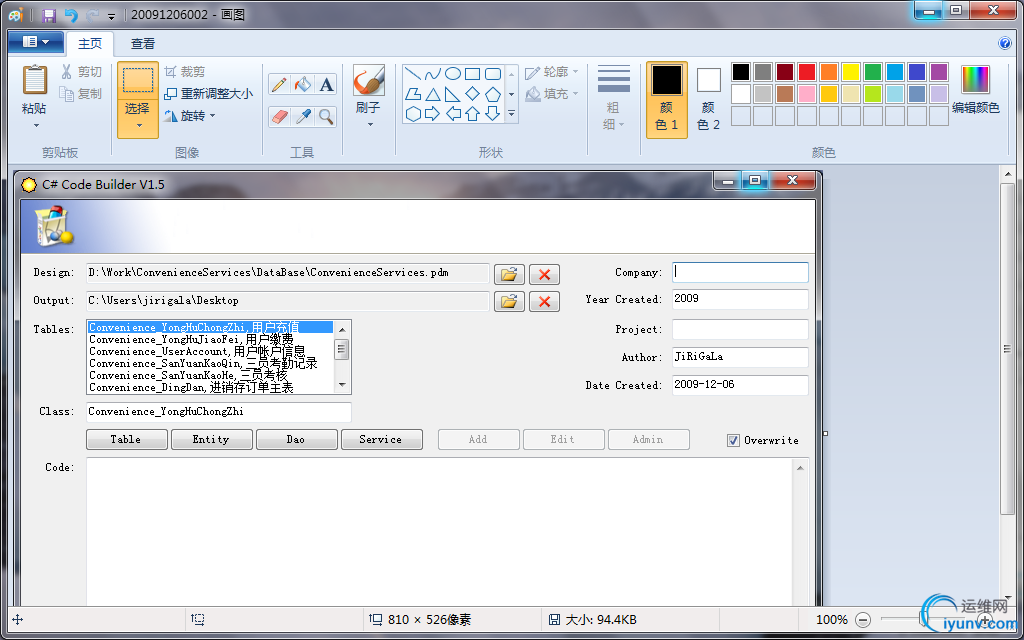Click the zoom out minus button

[863, 620]
